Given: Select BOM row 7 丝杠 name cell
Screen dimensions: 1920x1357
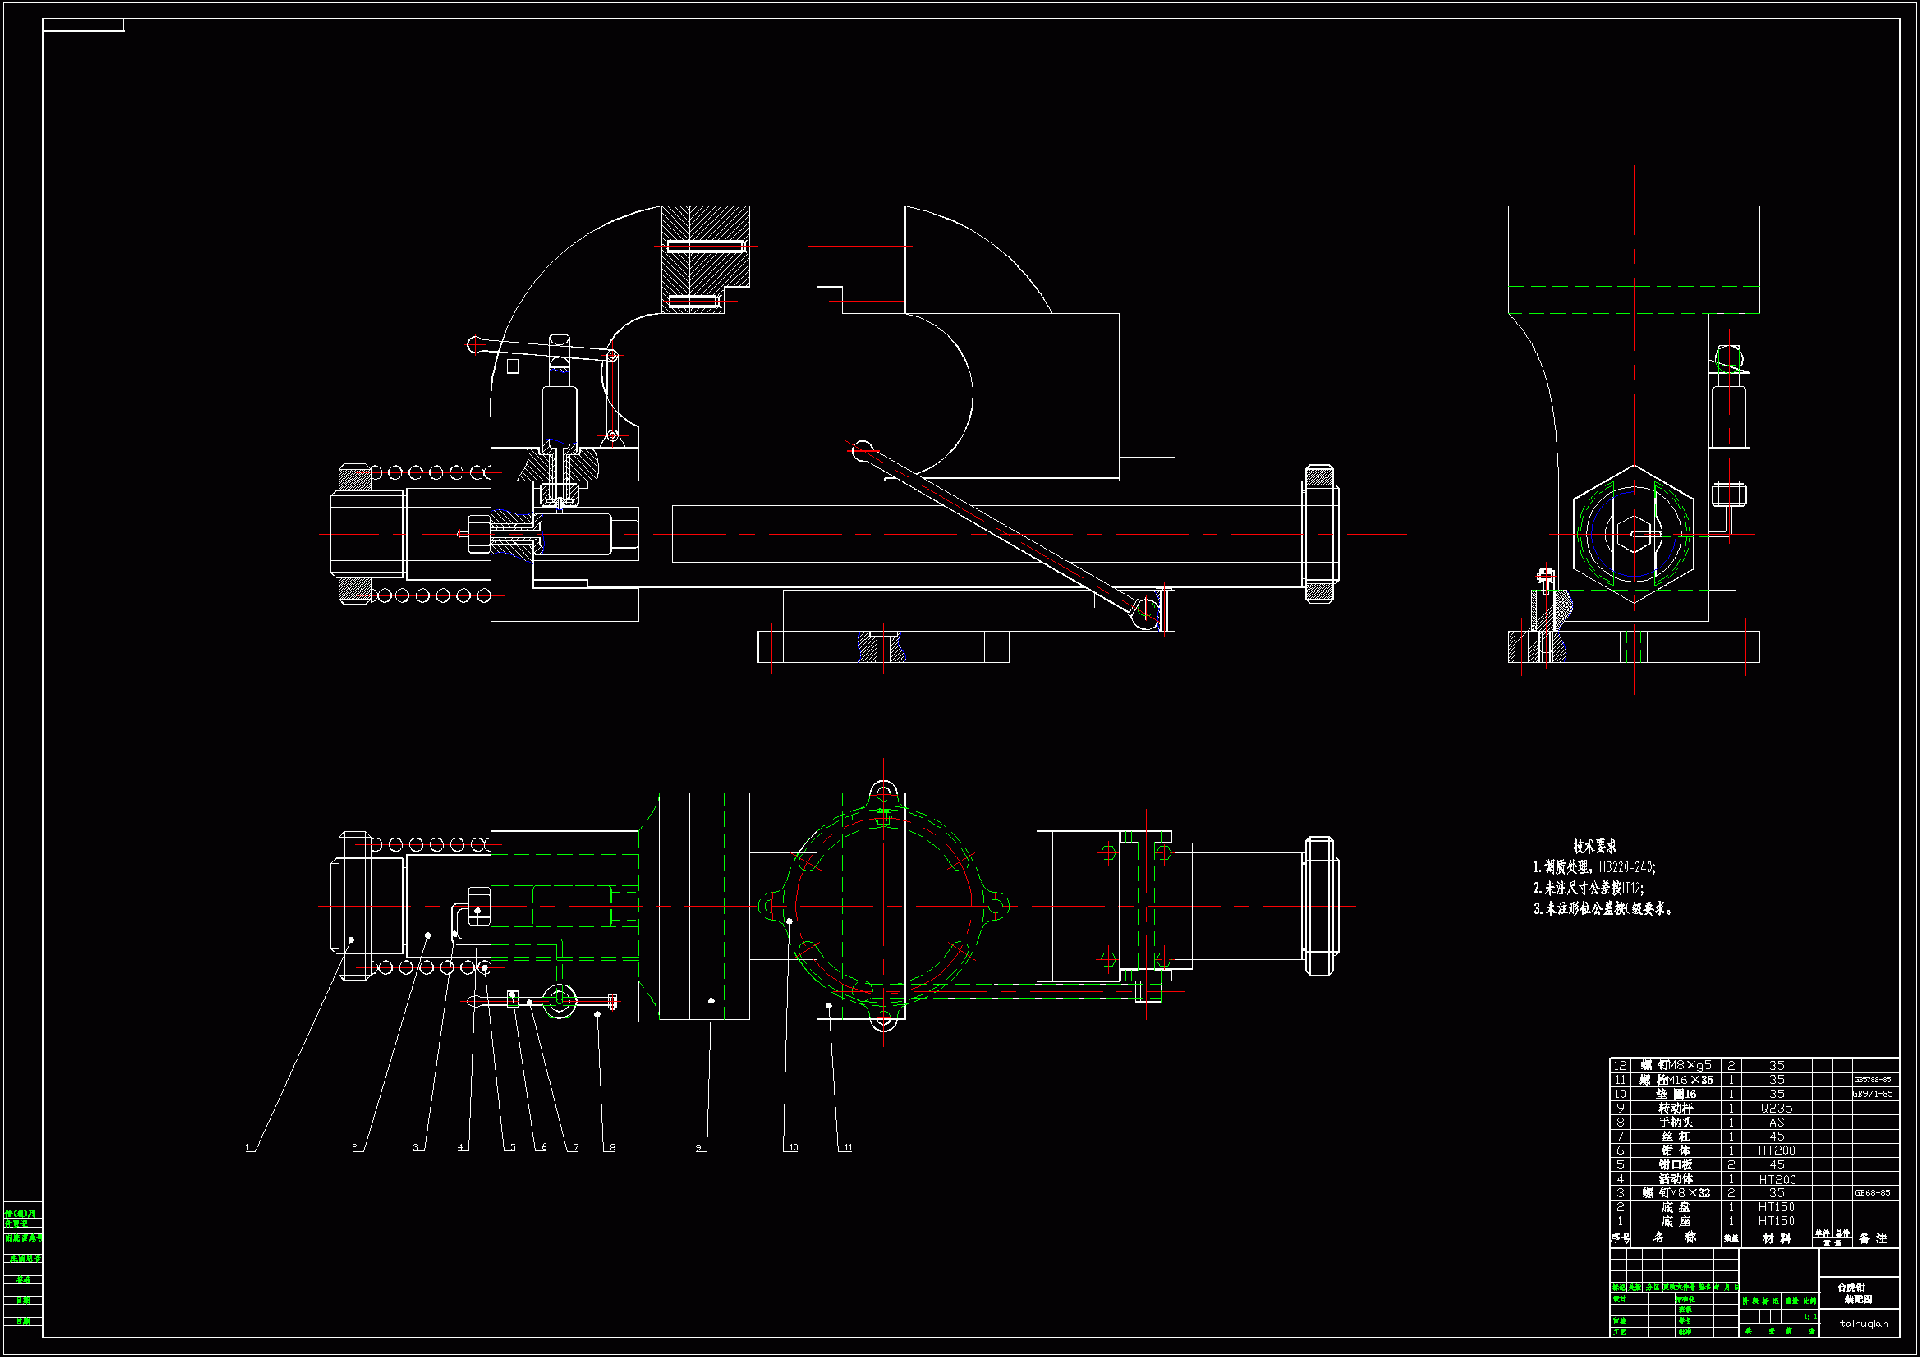Looking at the screenshot, I should tap(1675, 1137).
